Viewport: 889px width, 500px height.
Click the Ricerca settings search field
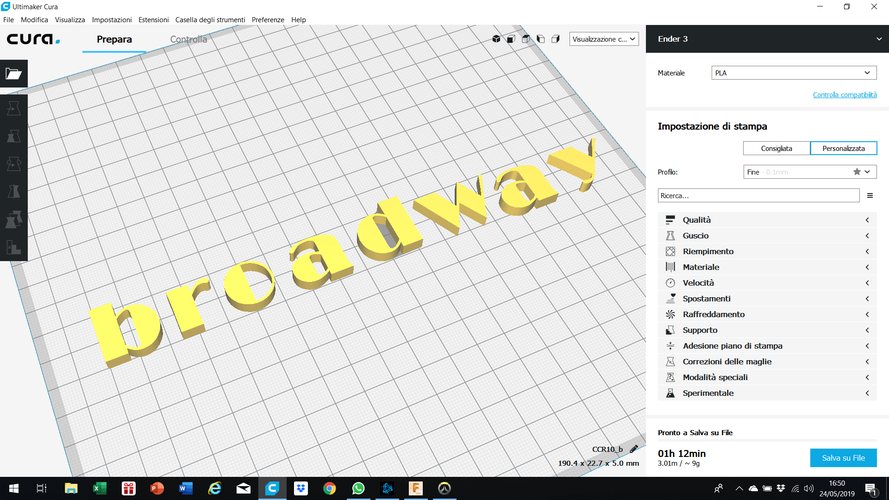pyautogui.click(x=759, y=196)
